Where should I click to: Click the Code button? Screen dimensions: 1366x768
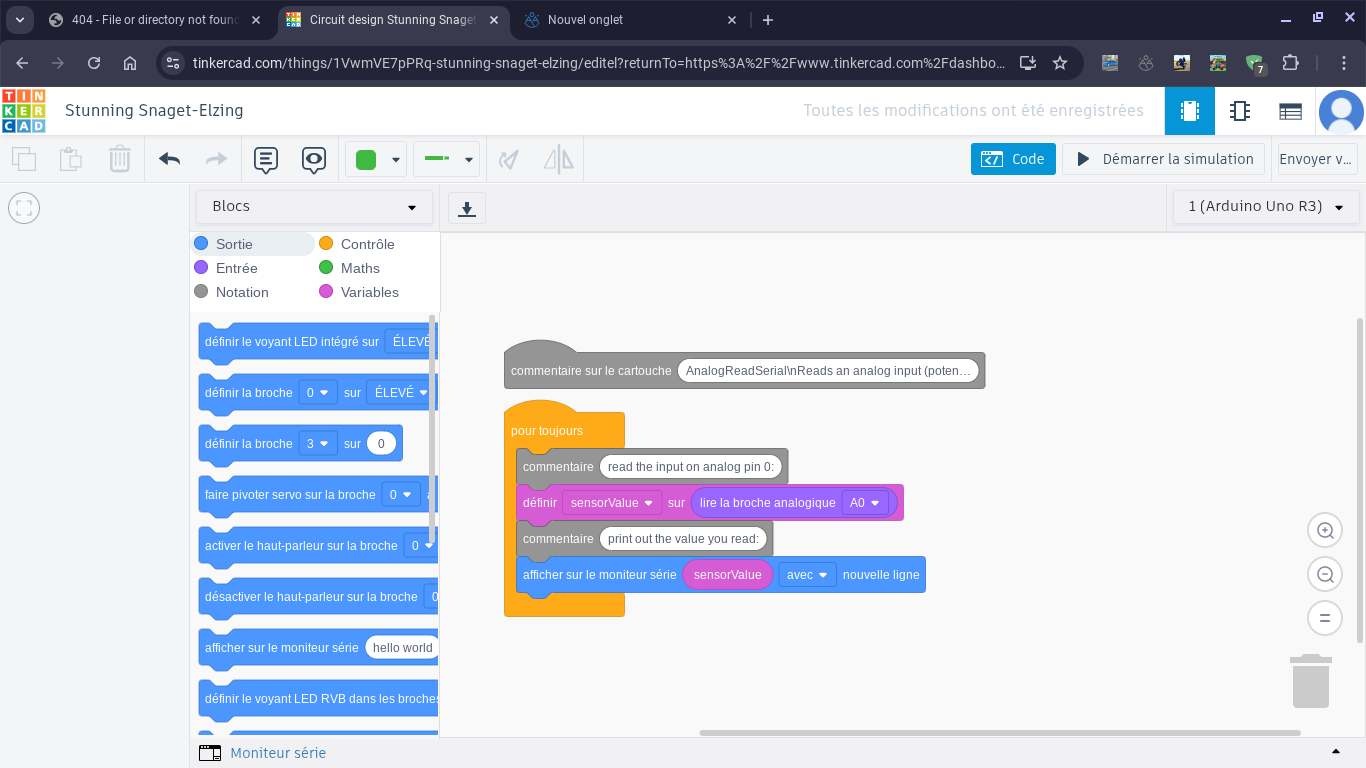(x=1013, y=159)
